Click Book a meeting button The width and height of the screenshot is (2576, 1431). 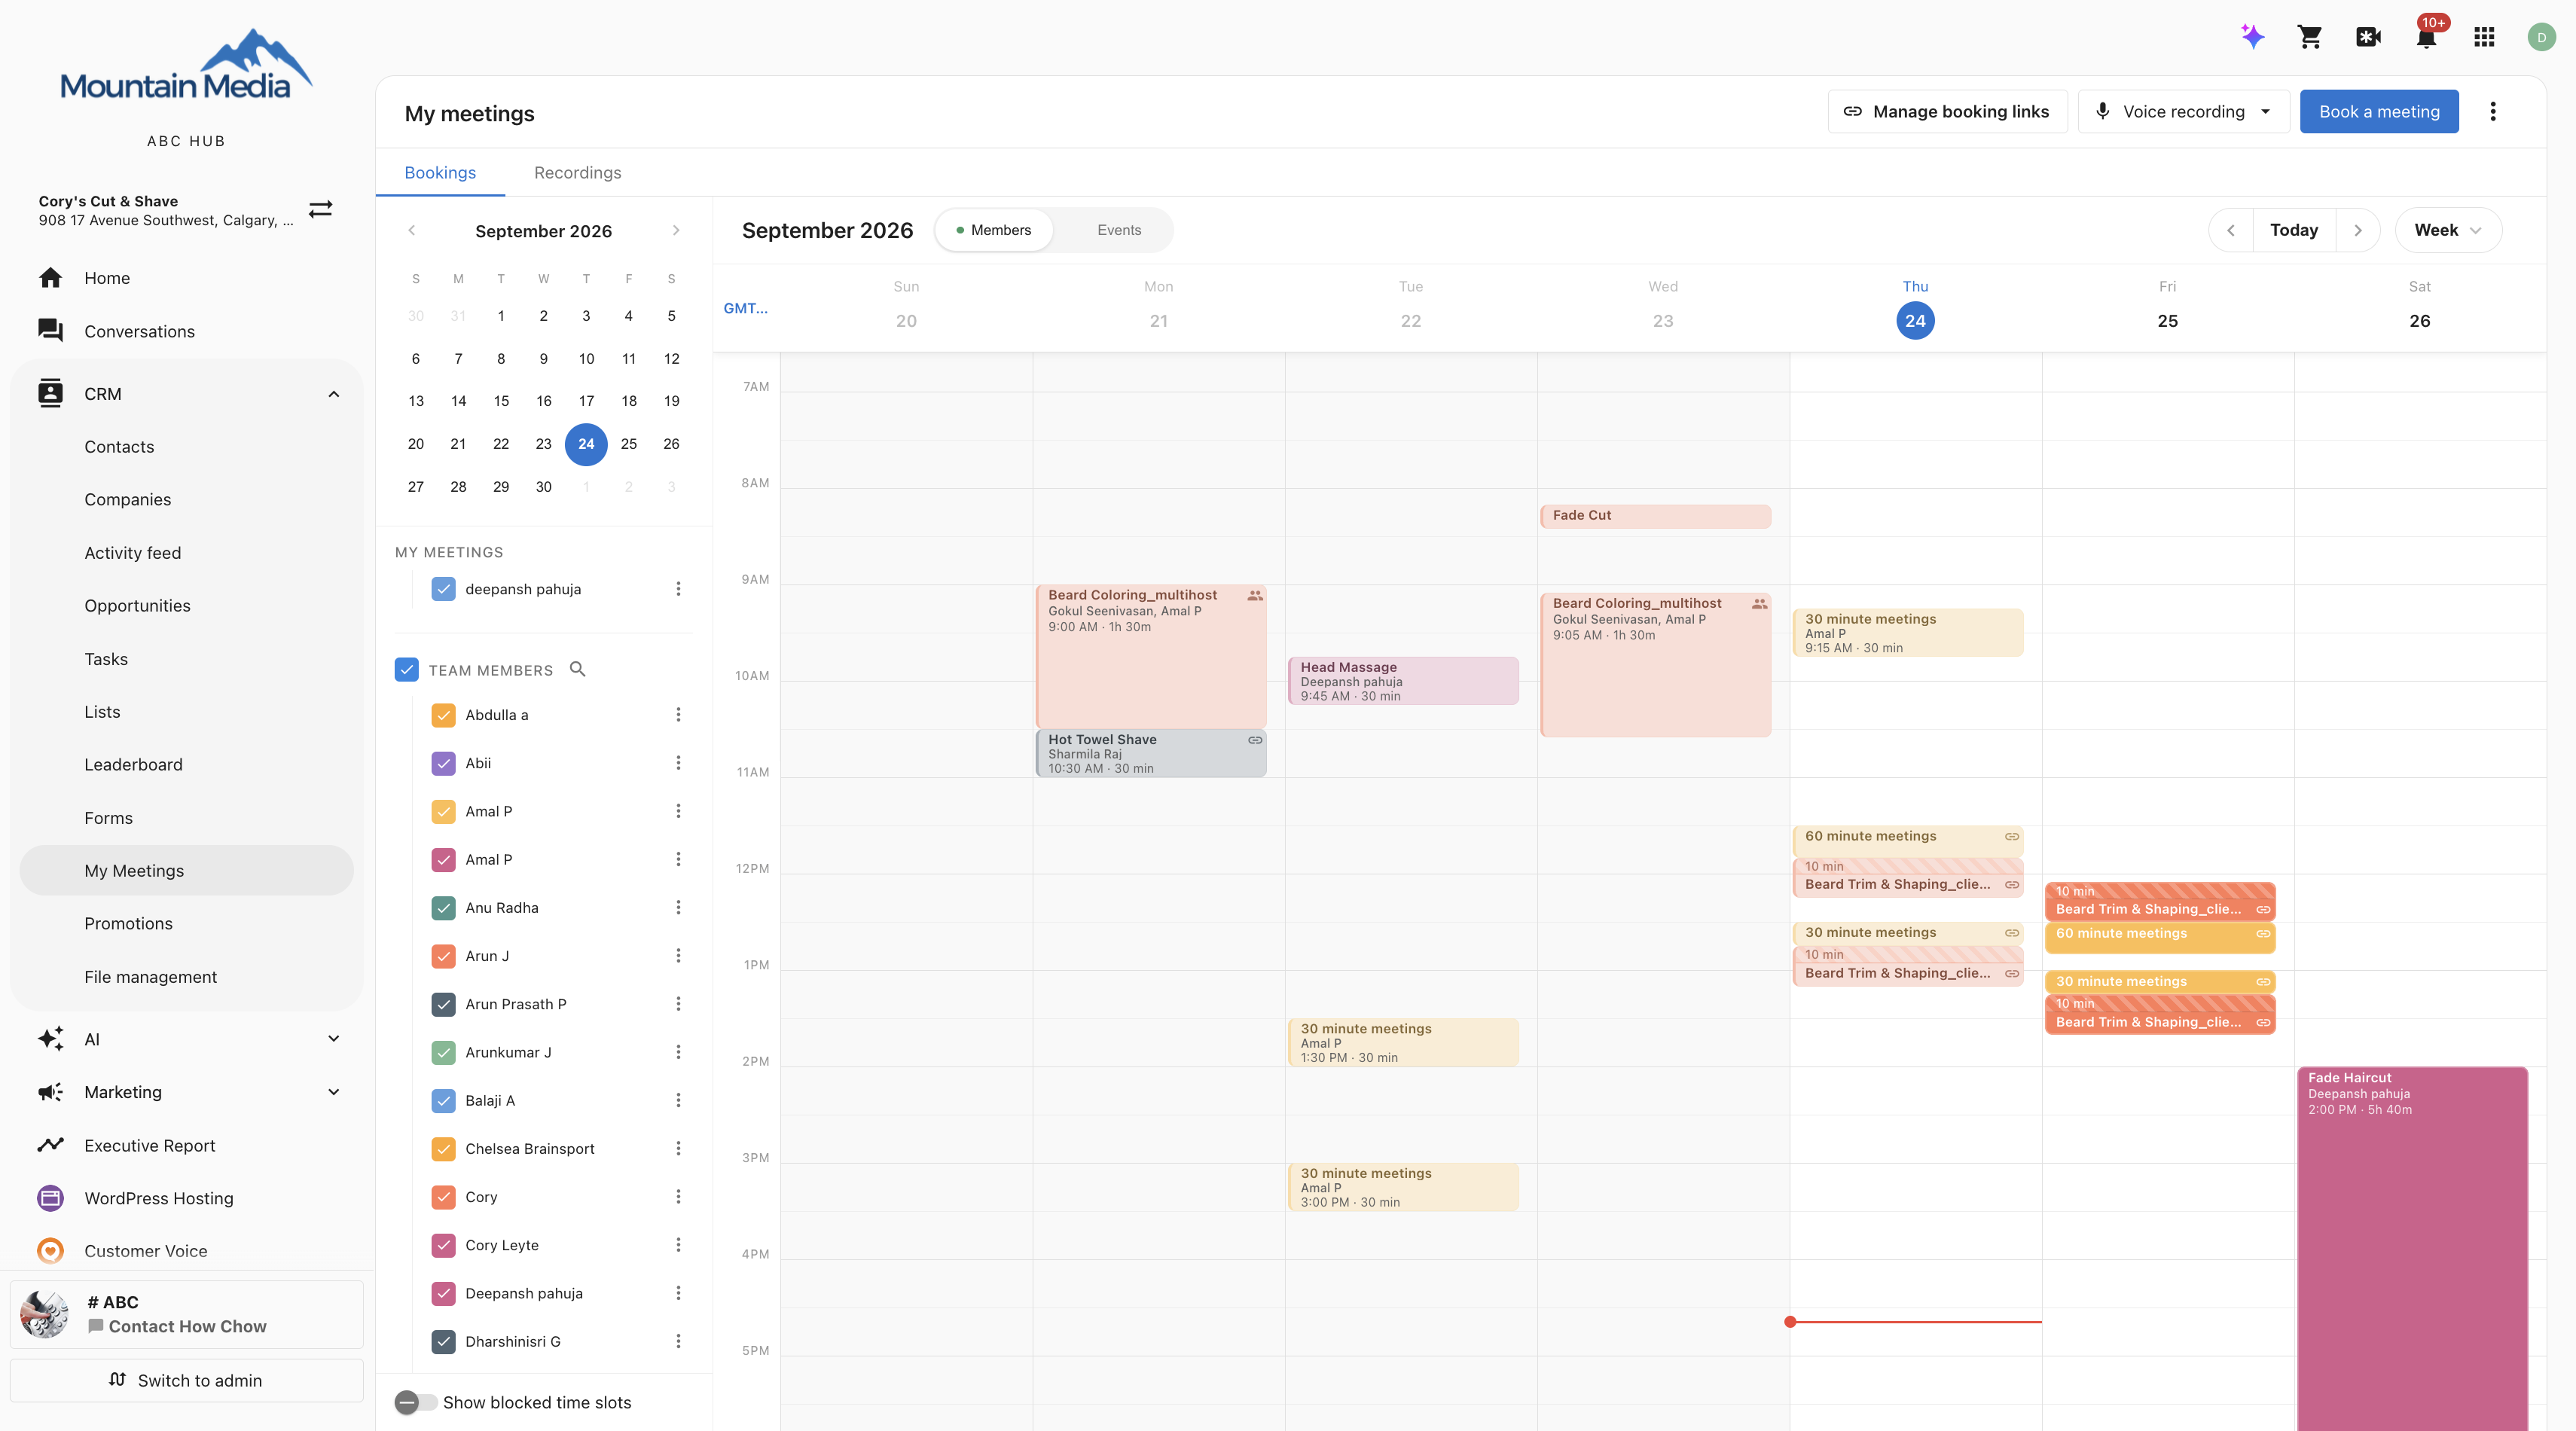coord(2379,112)
